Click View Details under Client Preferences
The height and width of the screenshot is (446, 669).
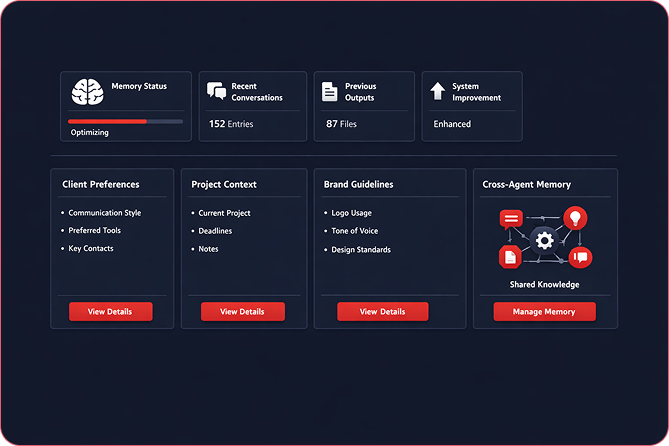pyautogui.click(x=110, y=312)
